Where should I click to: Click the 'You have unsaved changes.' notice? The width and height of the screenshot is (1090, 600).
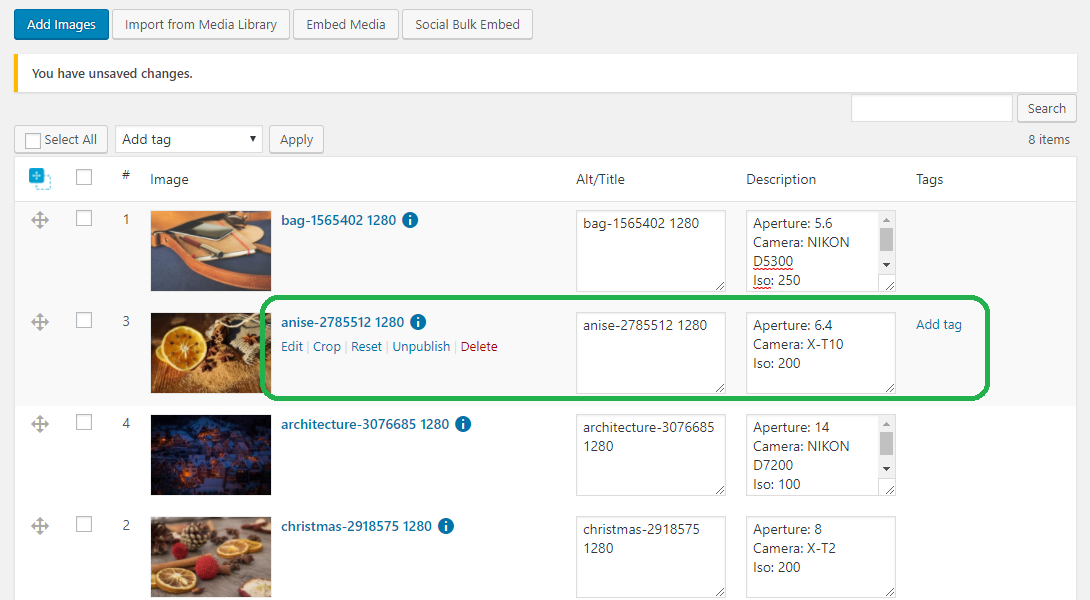pos(546,74)
